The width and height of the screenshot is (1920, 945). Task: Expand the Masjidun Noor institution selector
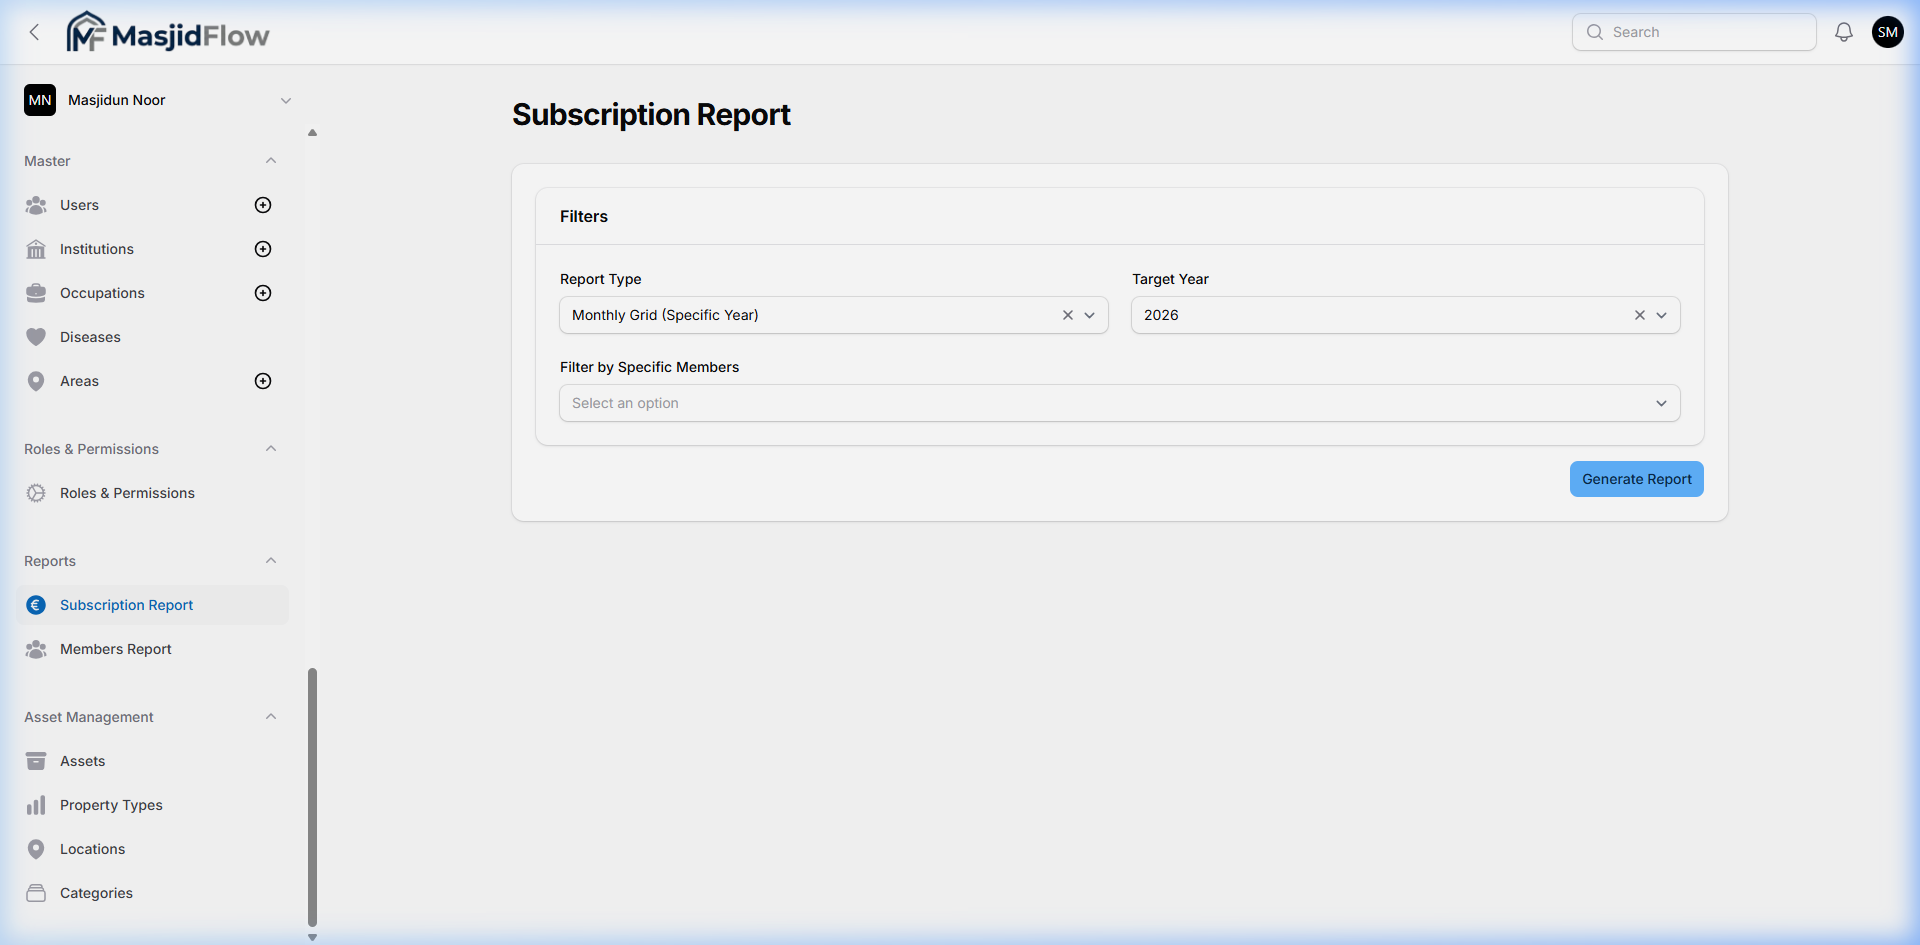pos(286,100)
